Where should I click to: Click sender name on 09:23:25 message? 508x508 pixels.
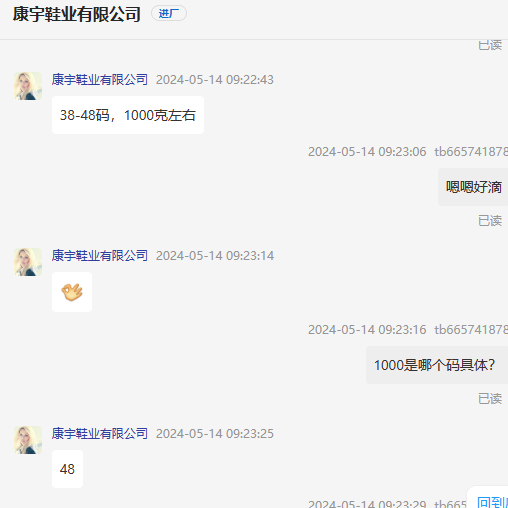pos(100,434)
